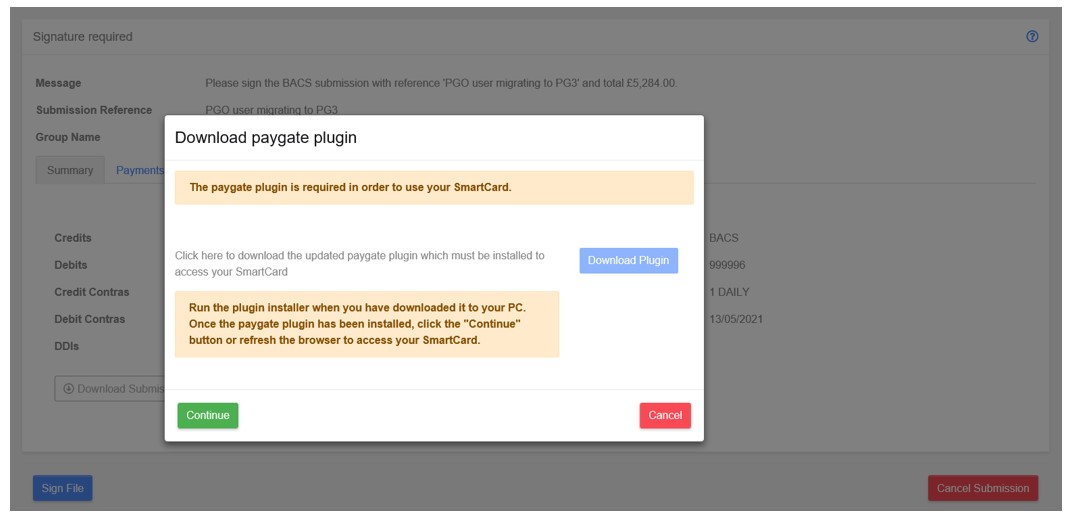Screen dimensions: 1068x515
Task: Switch to the Summary tab
Action: point(70,170)
